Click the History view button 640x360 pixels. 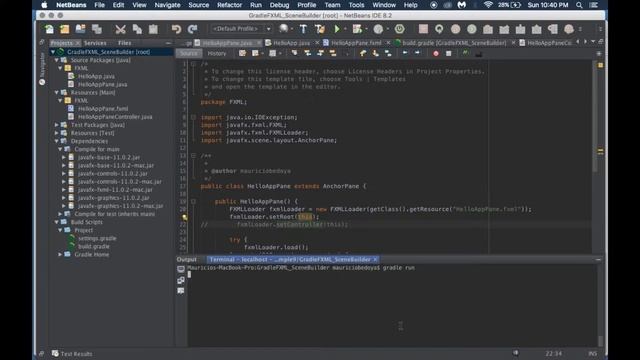pos(217,53)
